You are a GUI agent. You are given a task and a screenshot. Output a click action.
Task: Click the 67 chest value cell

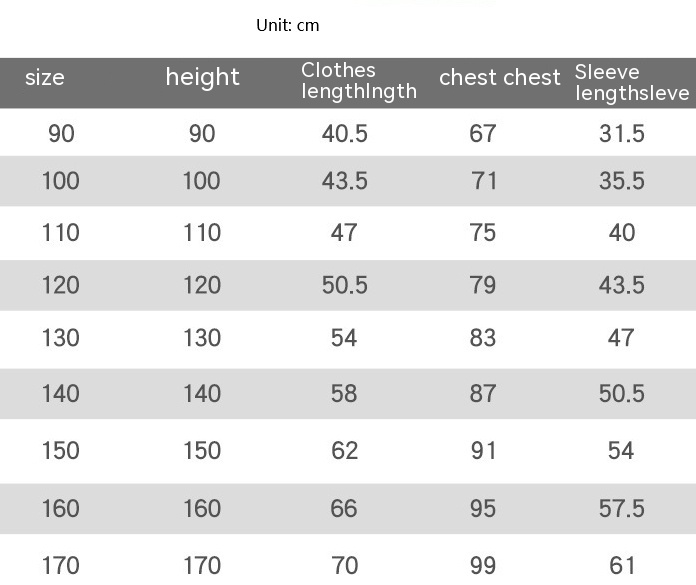482,134
